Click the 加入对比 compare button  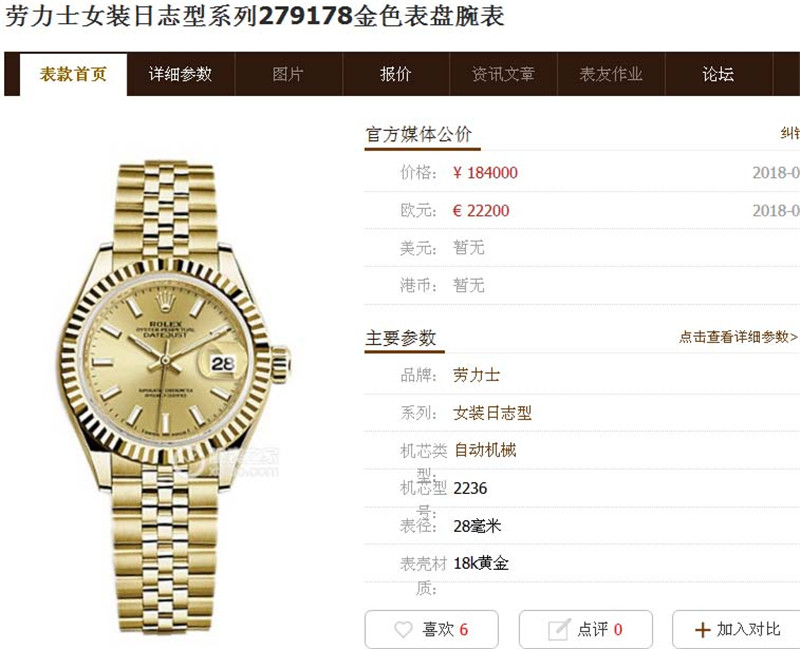(x=736, y=629)
